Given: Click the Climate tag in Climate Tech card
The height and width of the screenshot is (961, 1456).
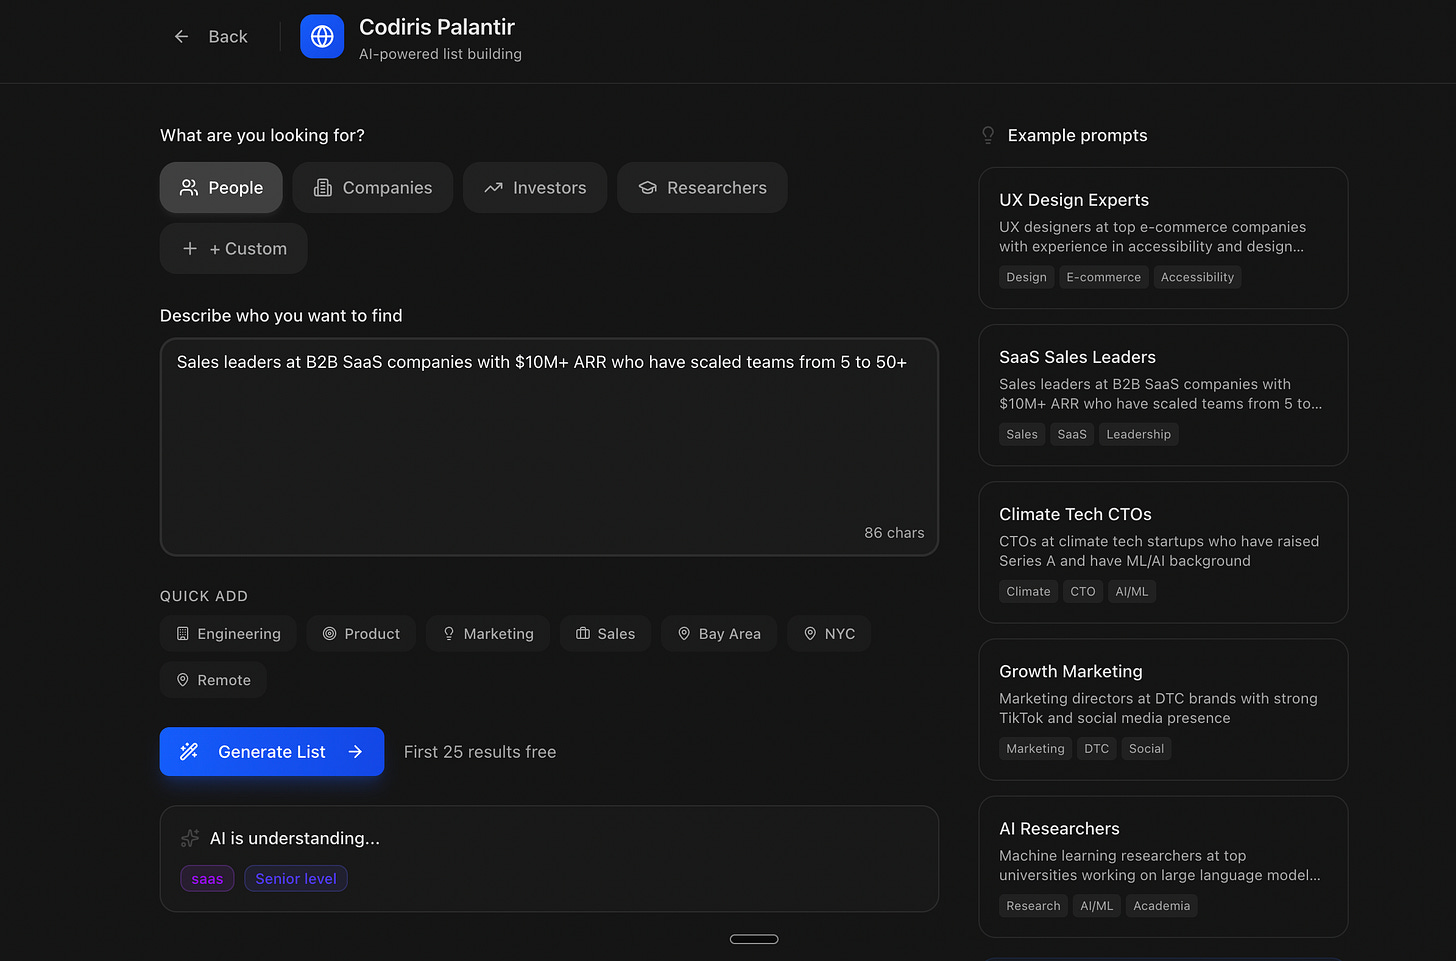Looking at the screenshot, I should tap(1028, 591).
